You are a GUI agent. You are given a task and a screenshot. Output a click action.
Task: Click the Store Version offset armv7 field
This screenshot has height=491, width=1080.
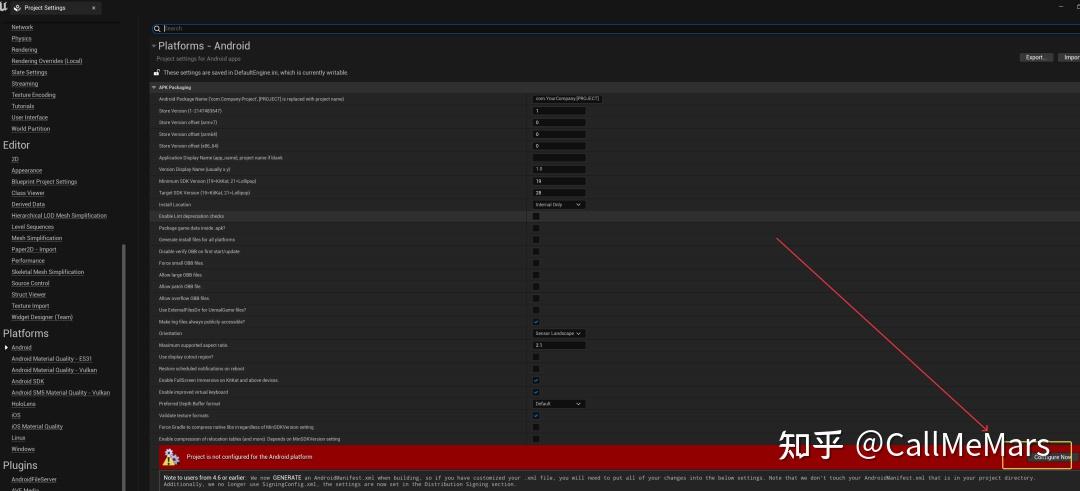pyautogui.click(x=559, y=123)
